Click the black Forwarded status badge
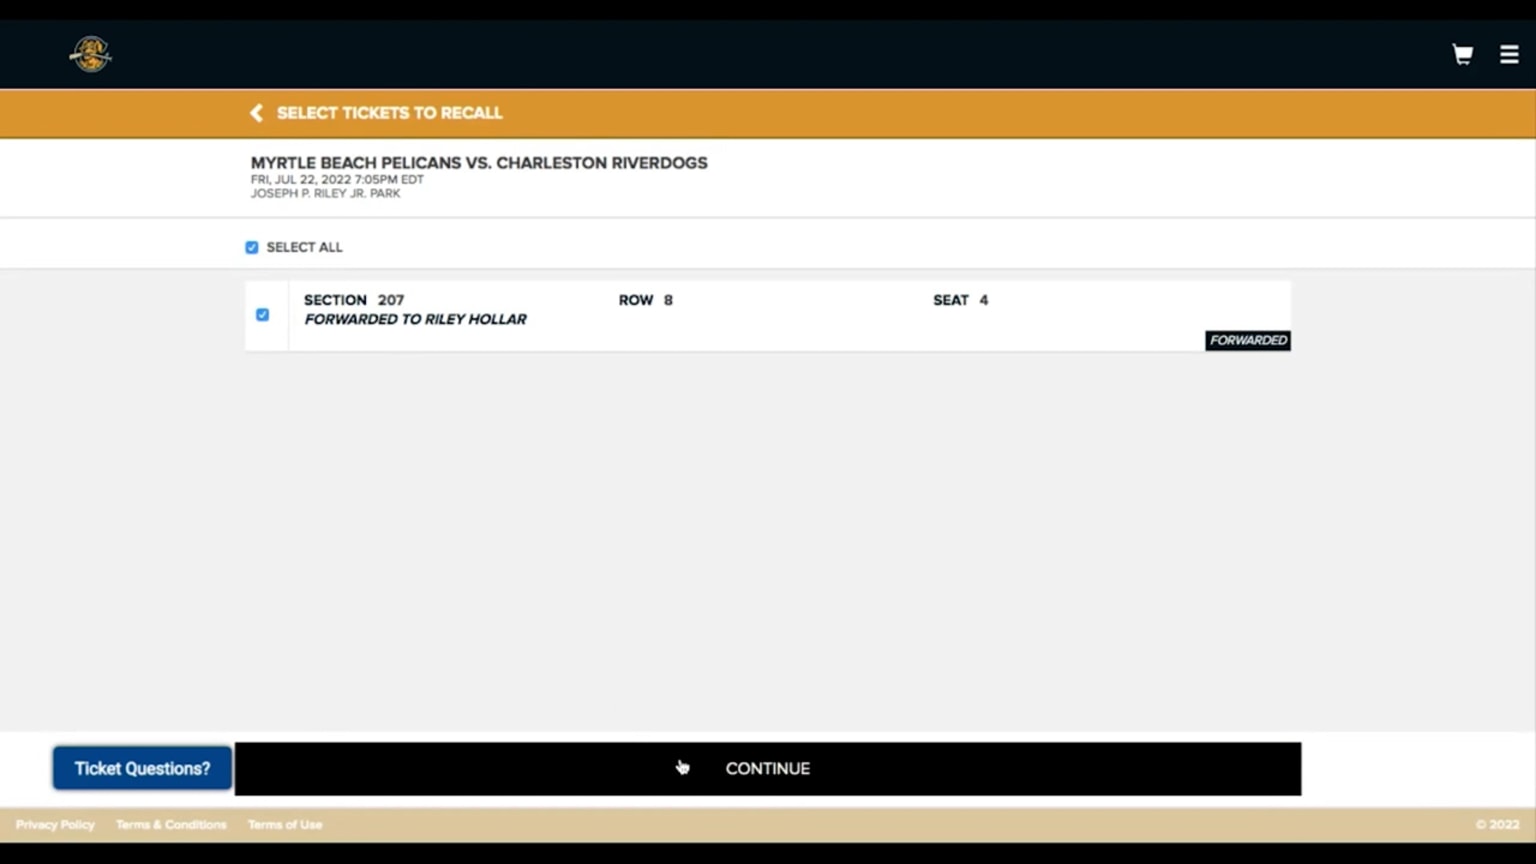 1247,340
